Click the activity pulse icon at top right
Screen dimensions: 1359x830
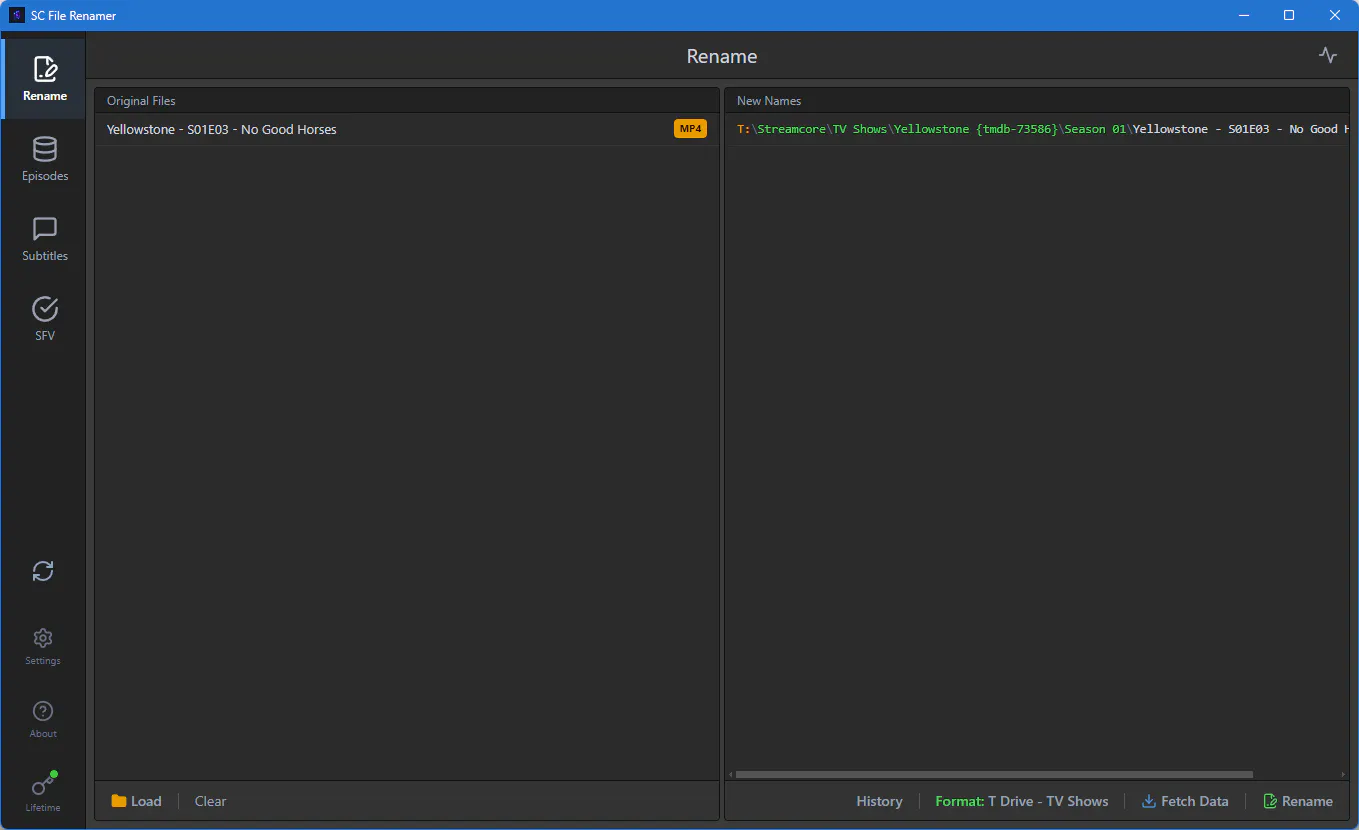click(x=1328, y=56)
